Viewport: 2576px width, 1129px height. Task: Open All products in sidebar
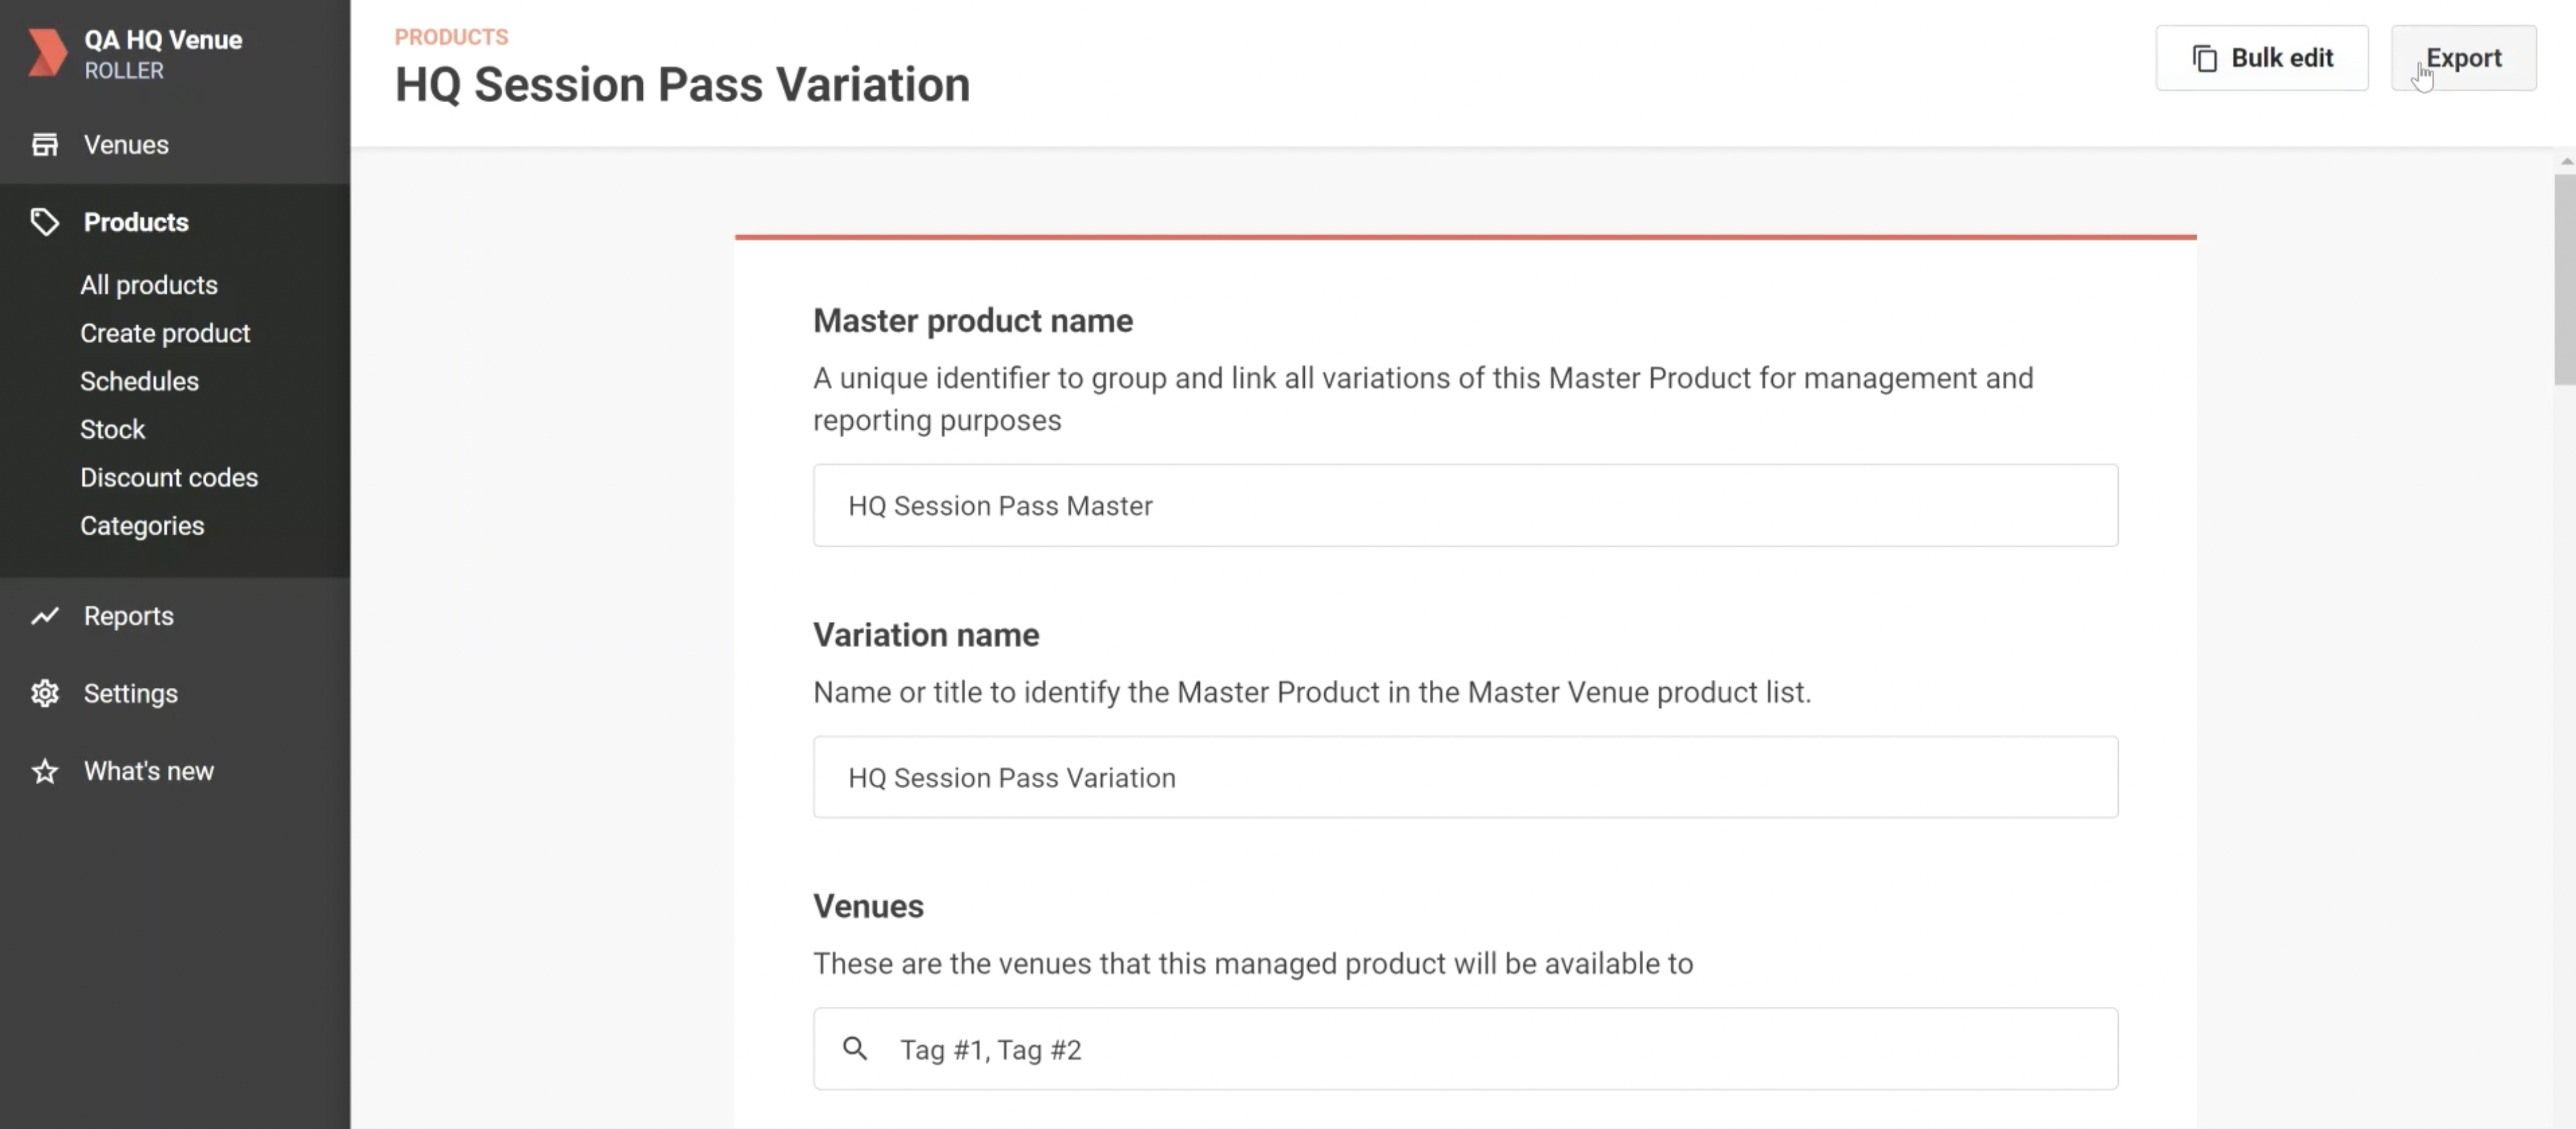click(149, 285)
